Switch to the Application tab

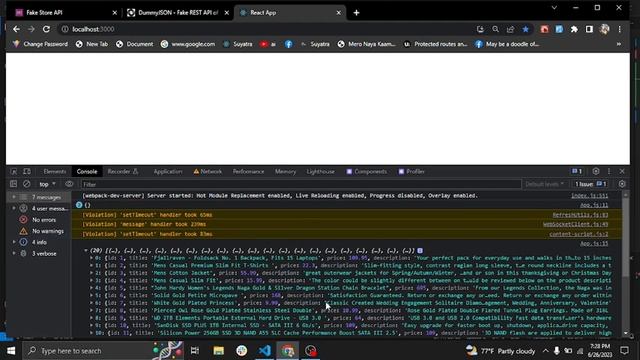(168, 171)
